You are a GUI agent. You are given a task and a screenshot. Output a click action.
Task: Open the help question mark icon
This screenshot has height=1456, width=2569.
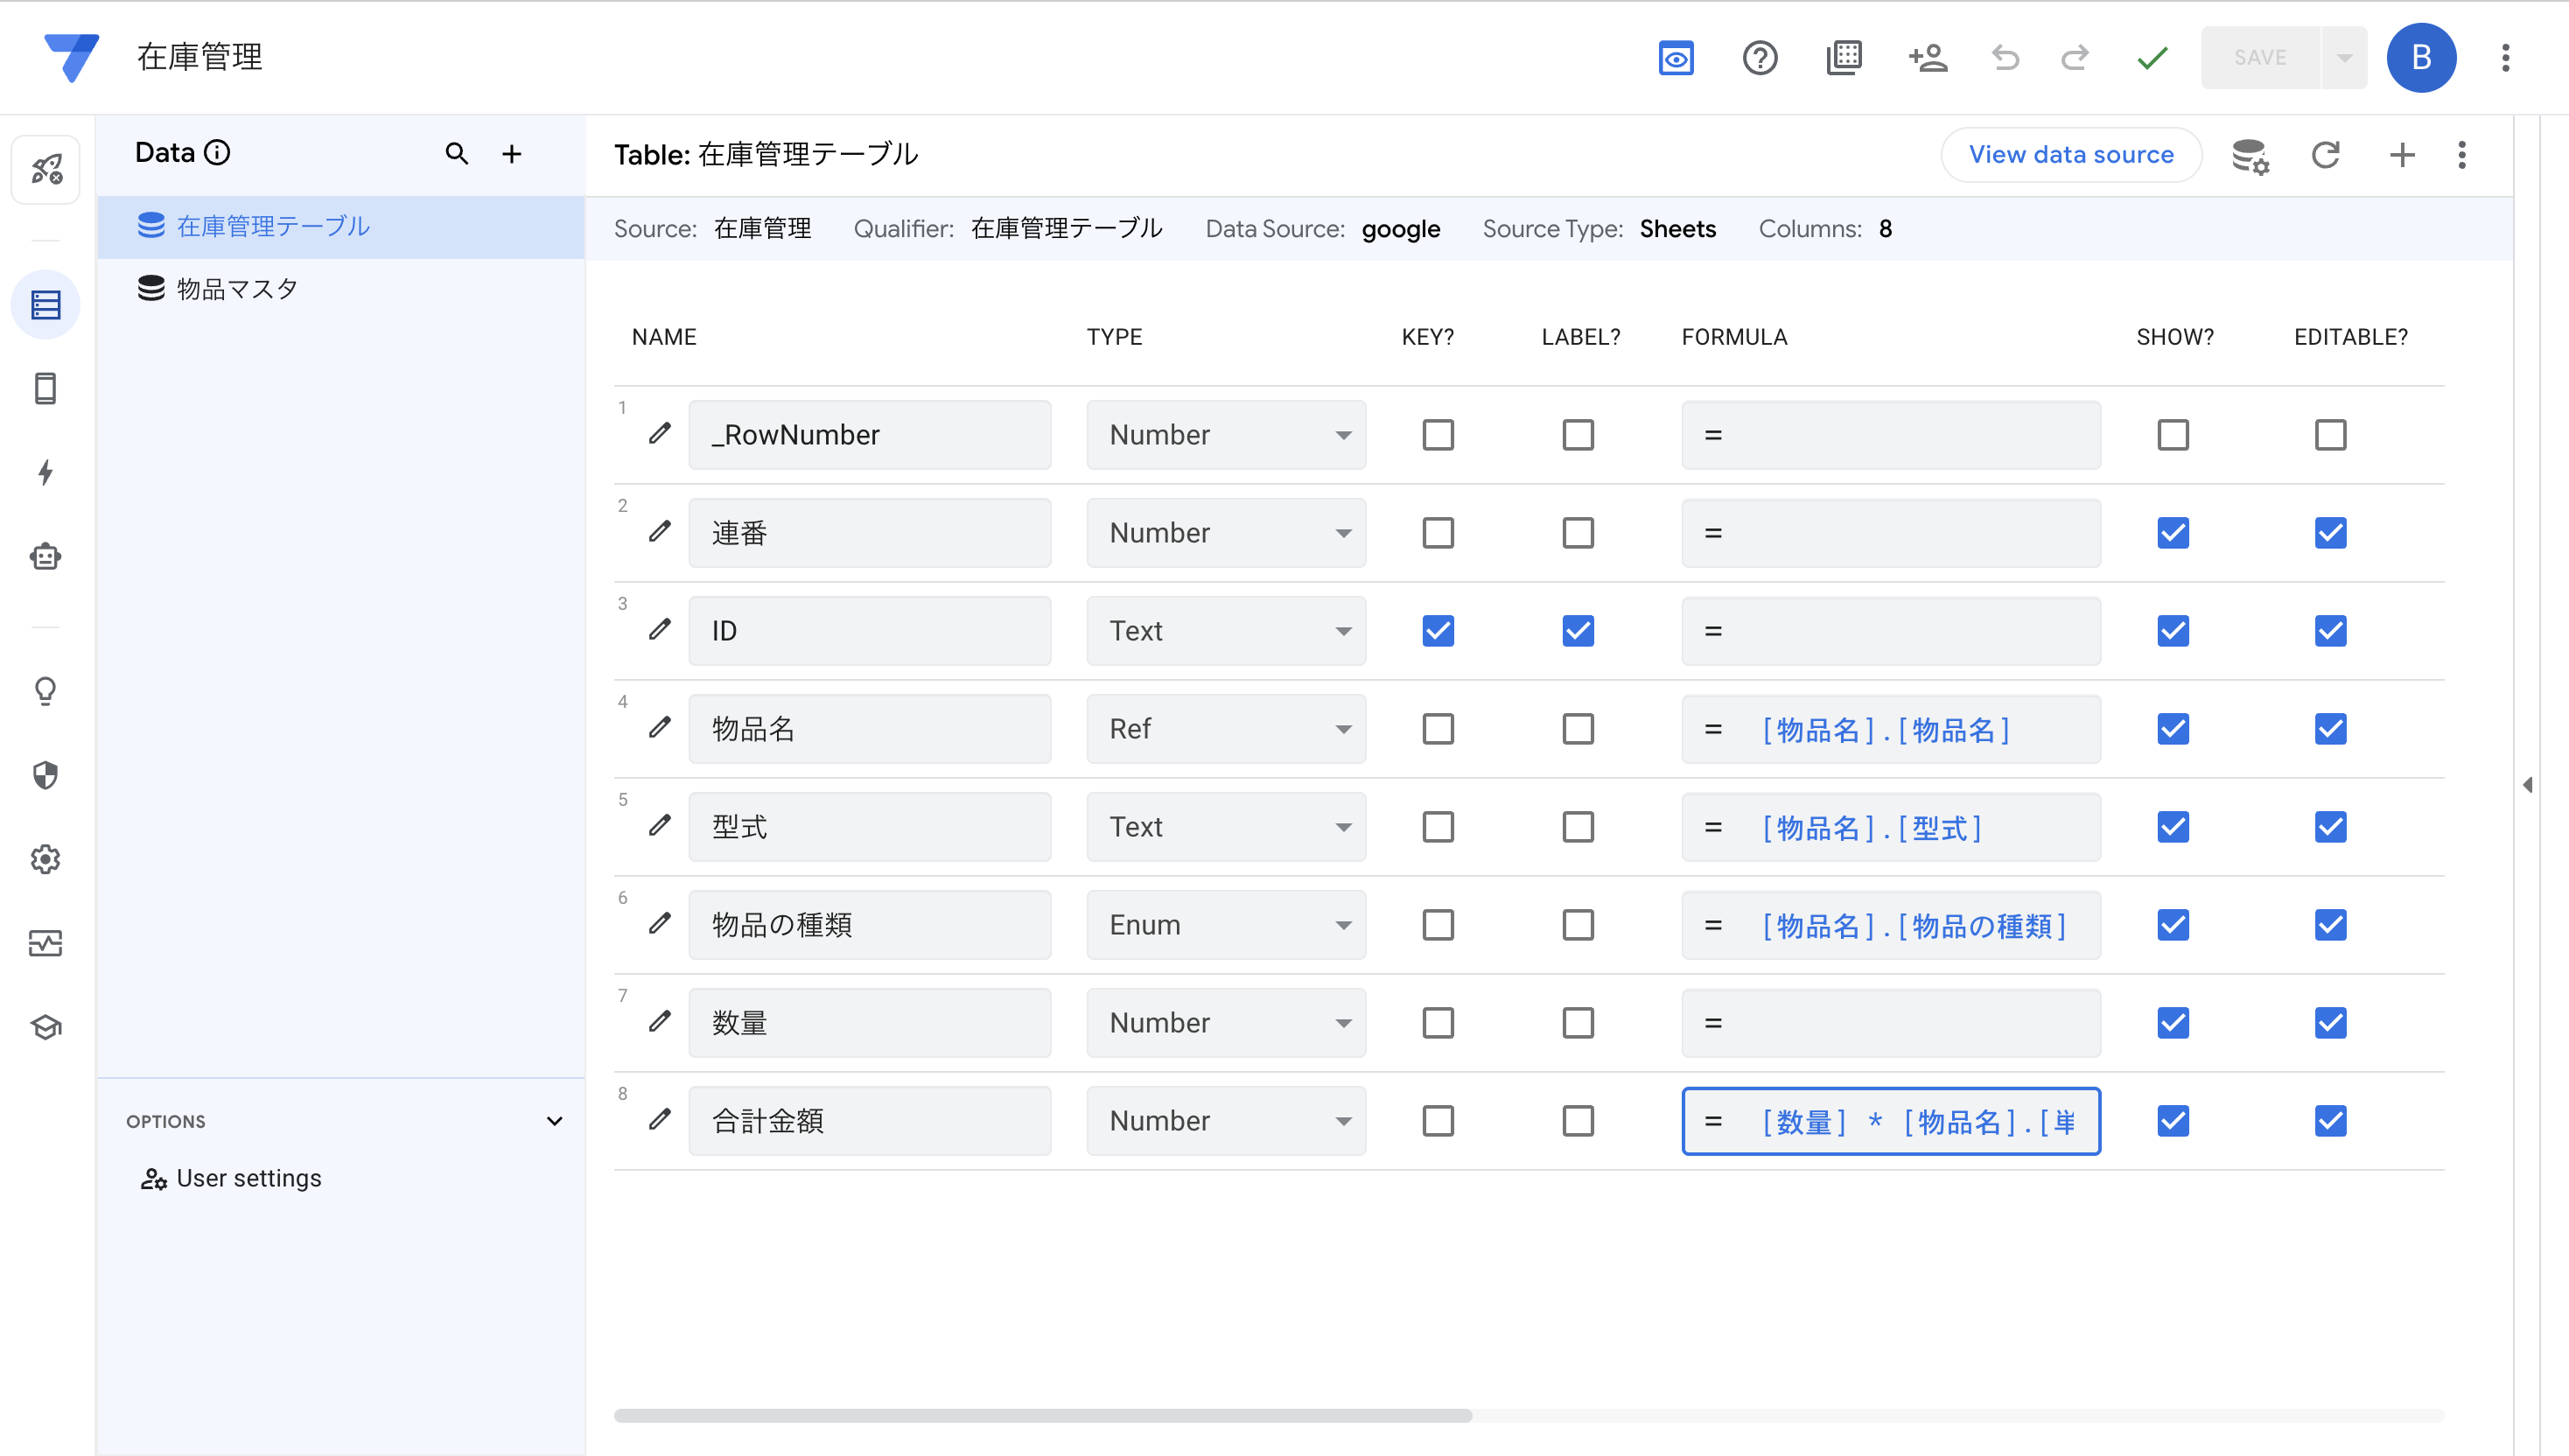[1759, 58]
